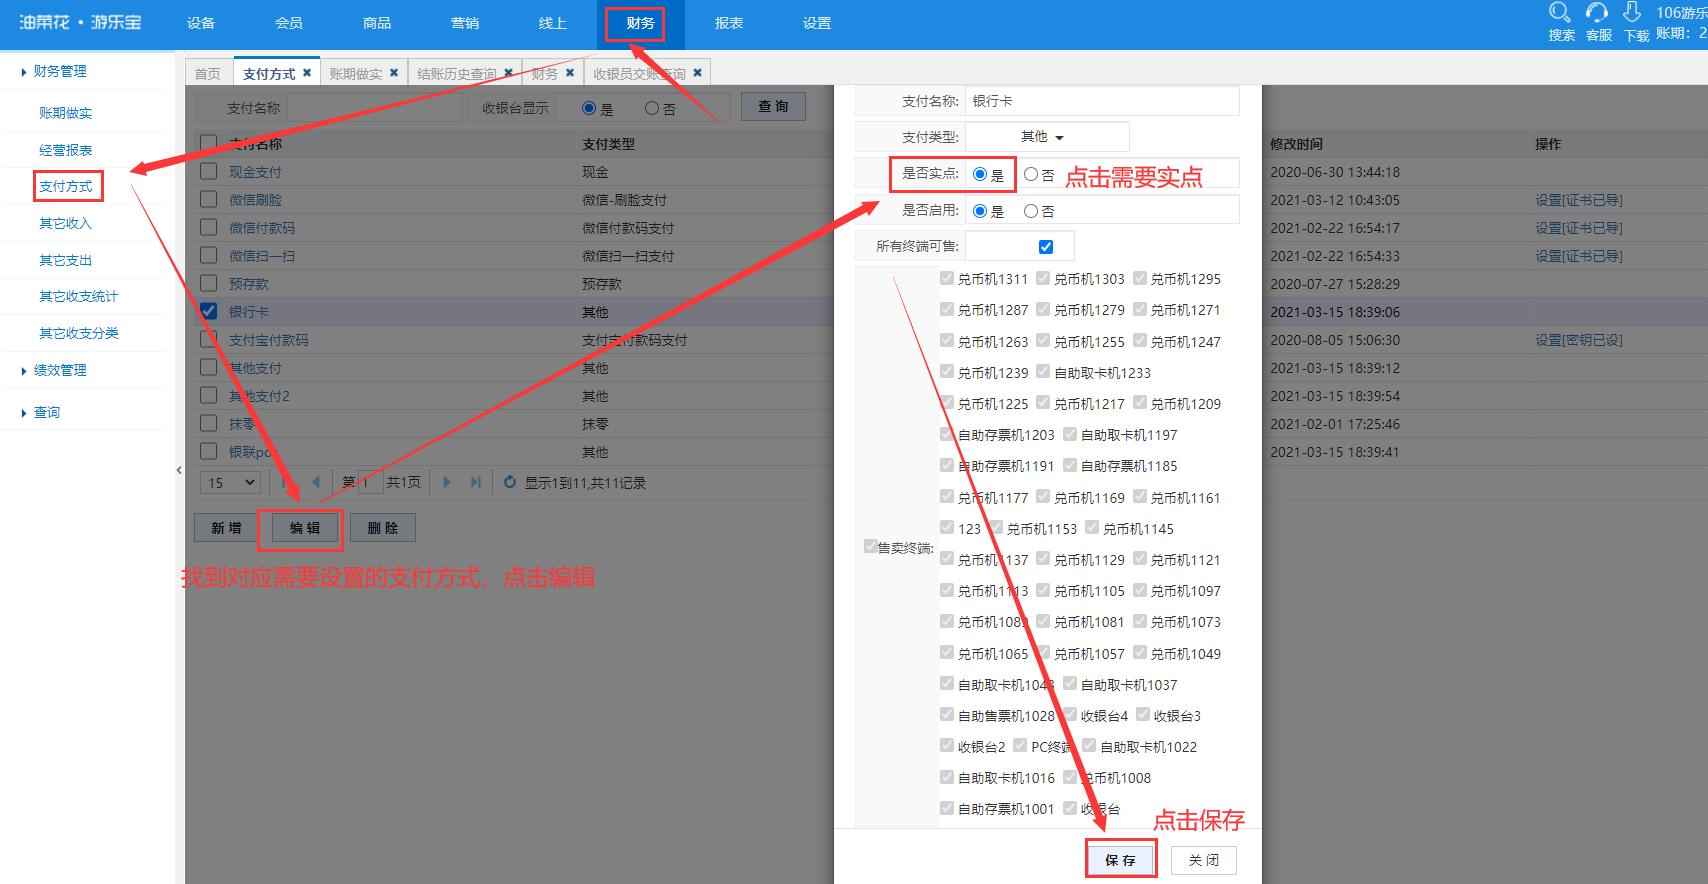Open 经营报表 in the sidebar

click(66, 150)
